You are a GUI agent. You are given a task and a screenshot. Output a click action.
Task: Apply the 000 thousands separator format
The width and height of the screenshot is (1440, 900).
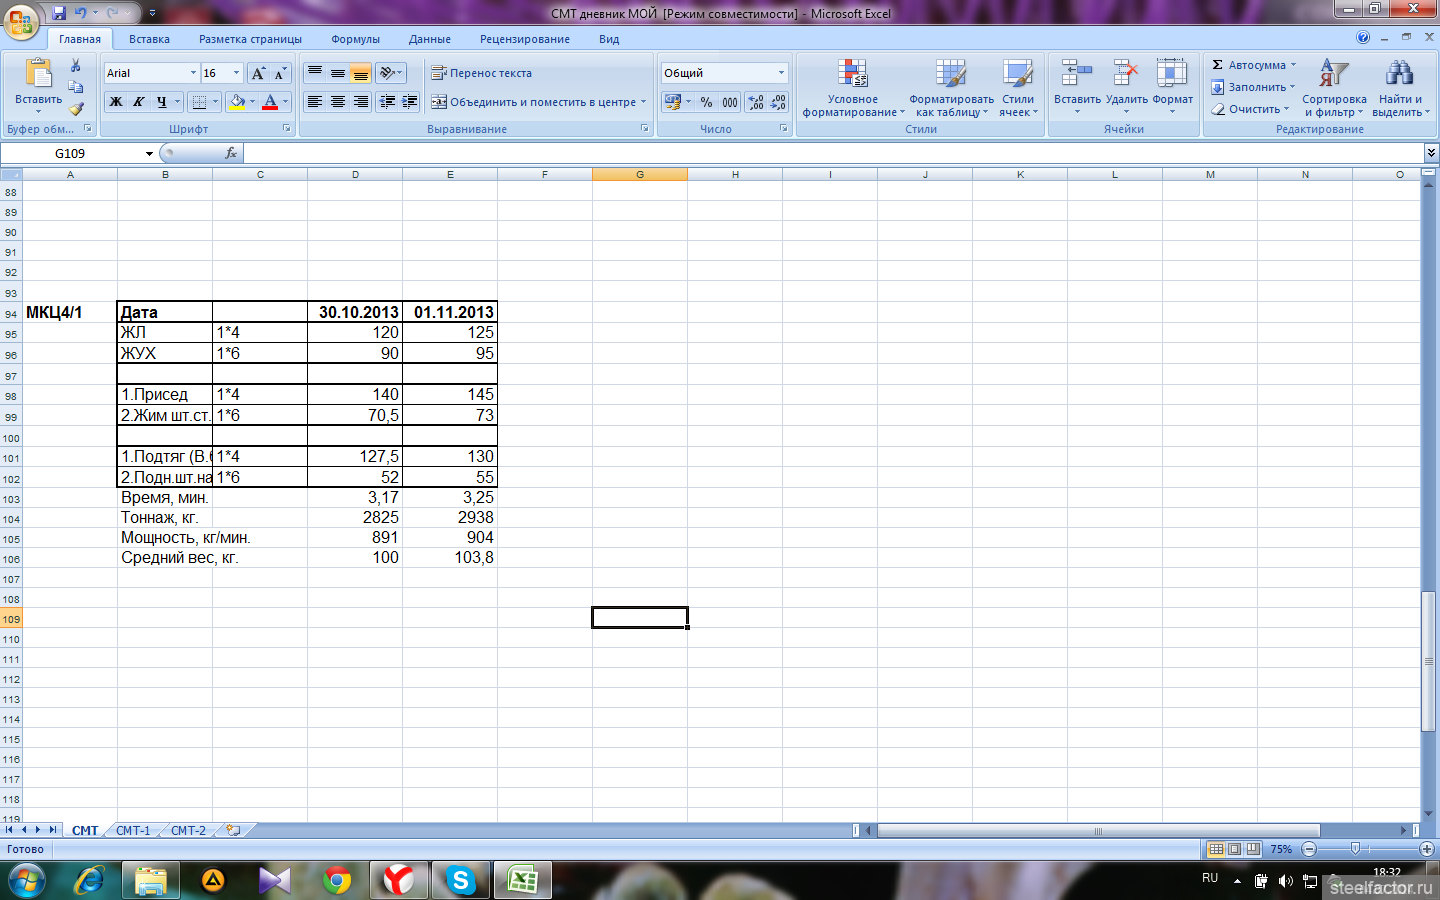pos(730,102)
